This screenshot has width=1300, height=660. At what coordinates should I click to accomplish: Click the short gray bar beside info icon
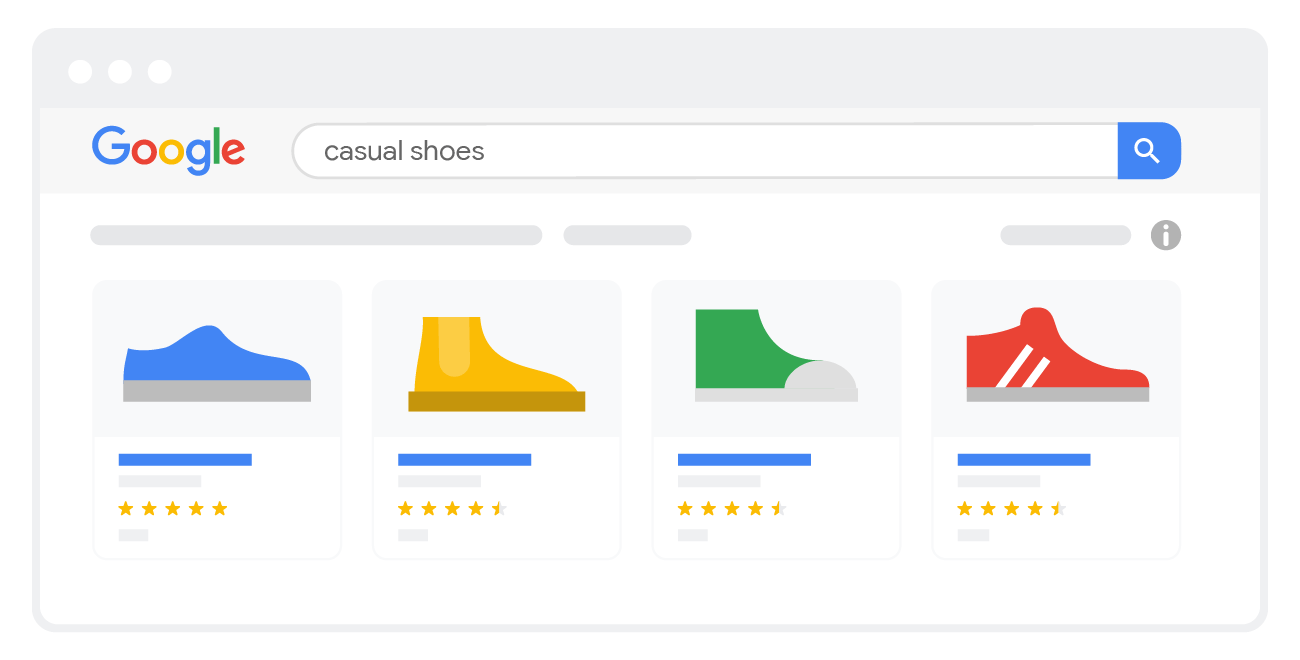click(x=1065, y=235)
